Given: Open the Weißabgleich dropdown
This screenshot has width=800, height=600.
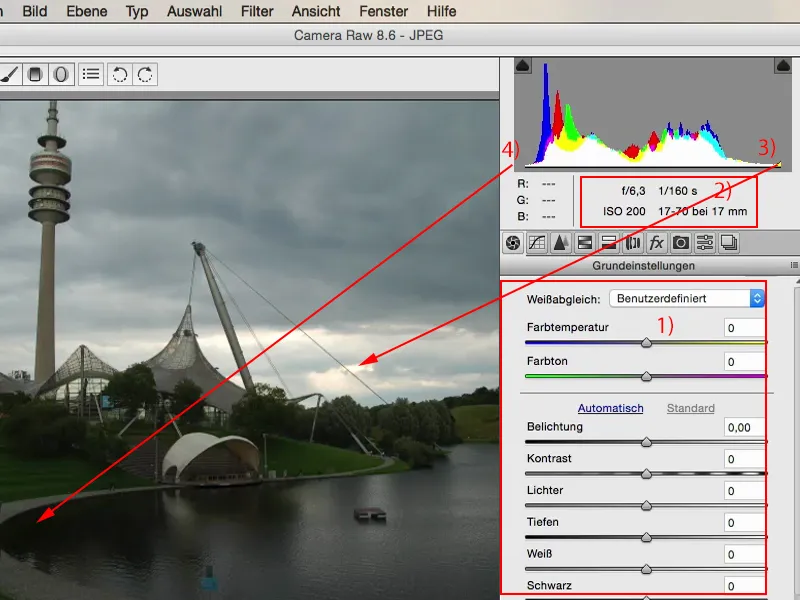Looking at the screenshot, I should pyautogui.click(x=687, y=298).
